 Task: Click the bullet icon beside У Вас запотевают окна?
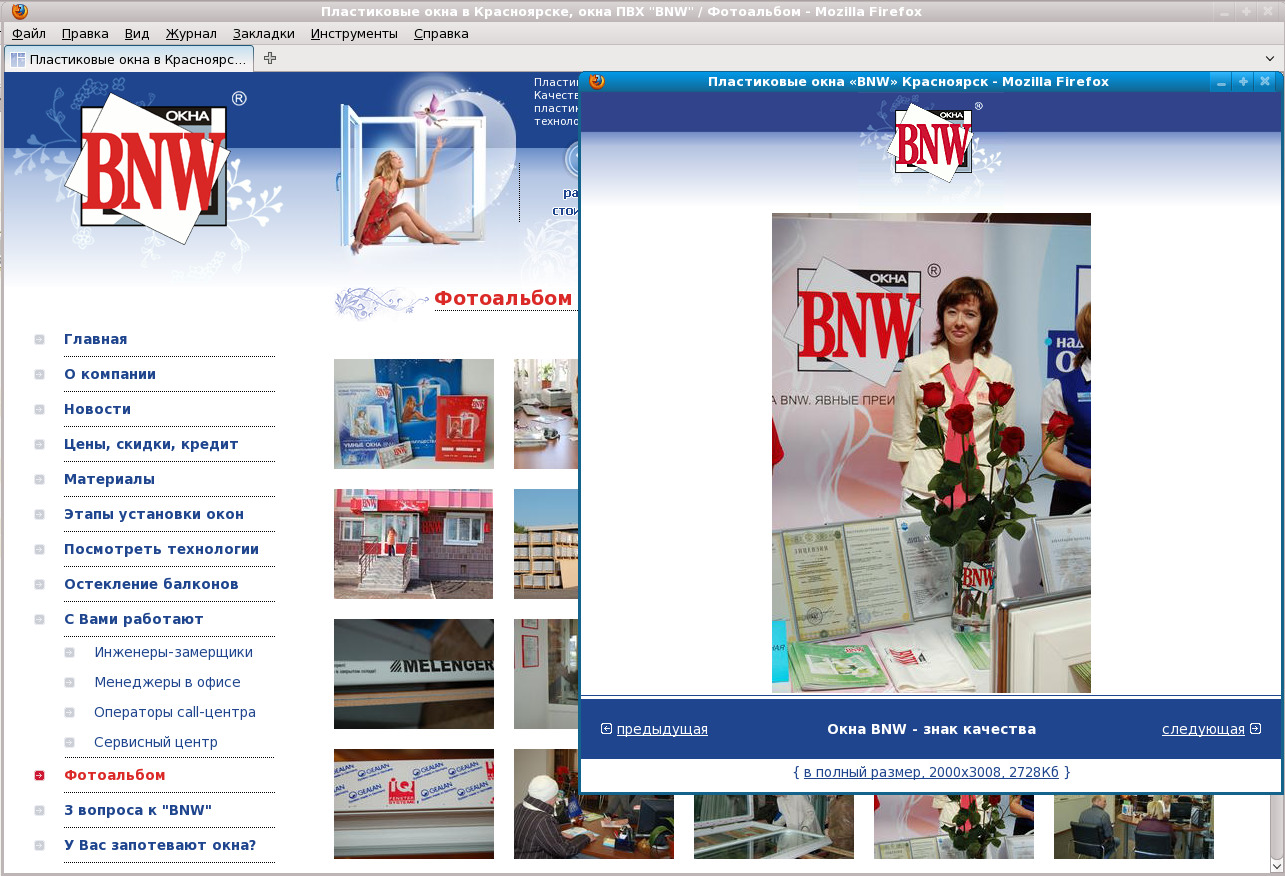coord(39,846)
